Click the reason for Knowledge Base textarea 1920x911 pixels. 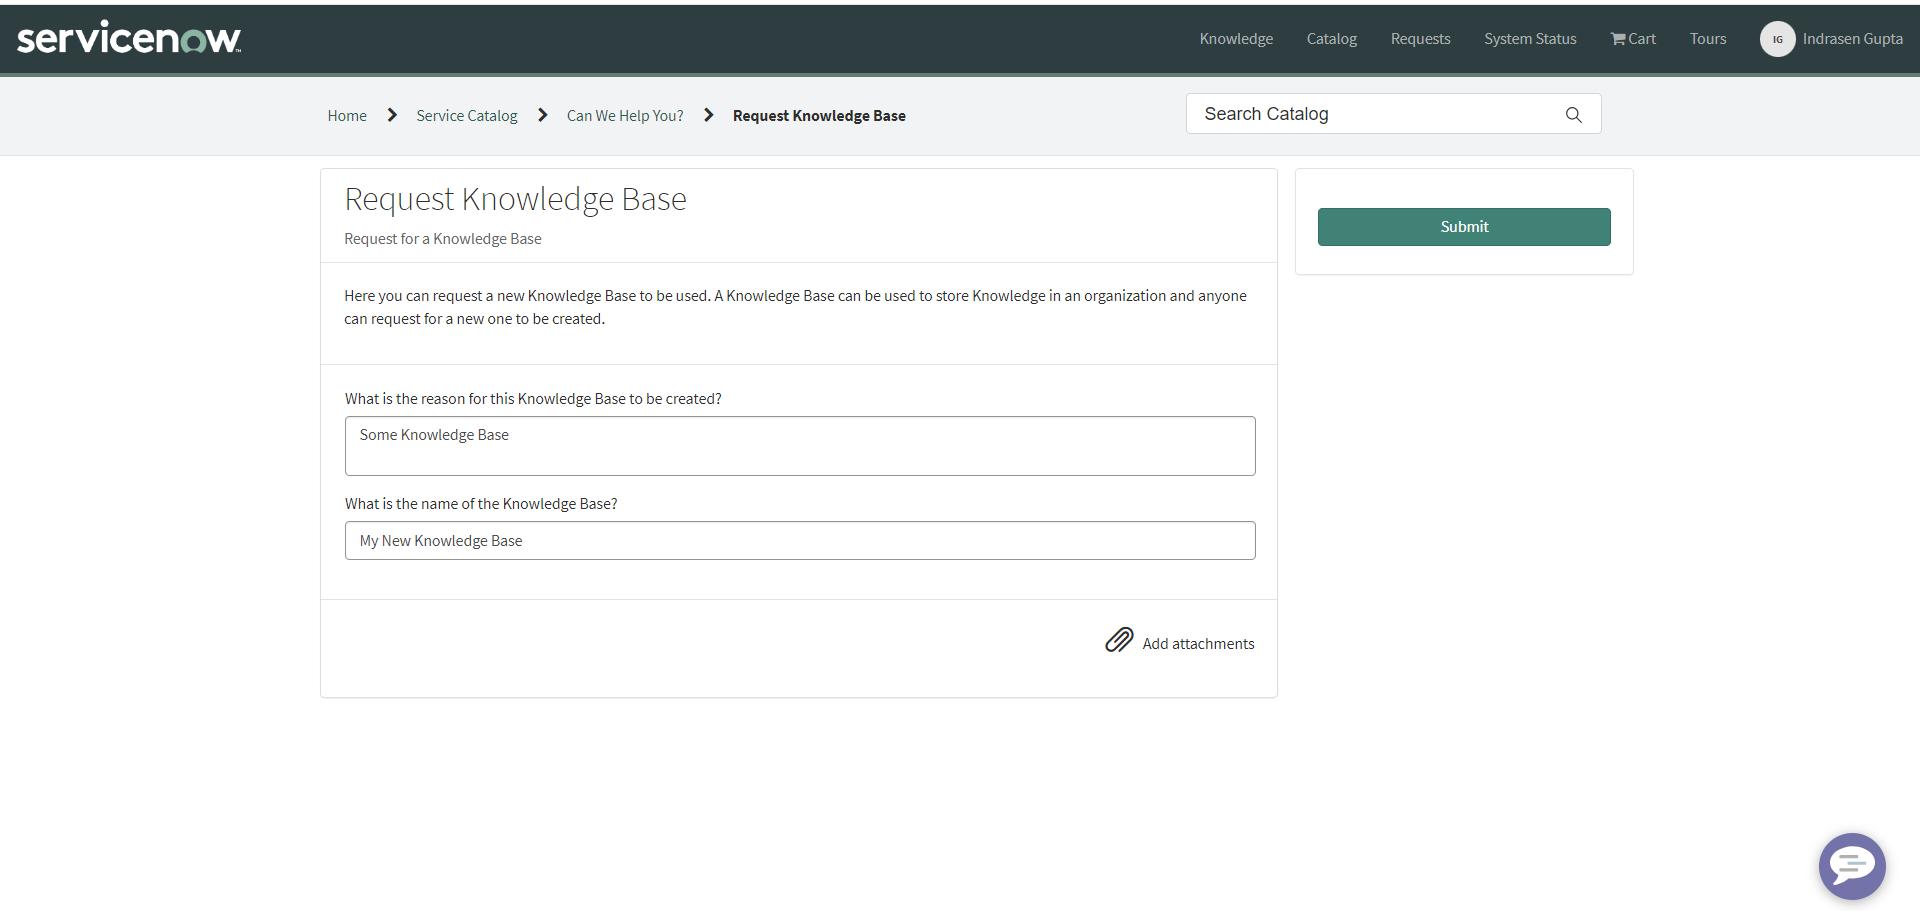click(800, 446)
